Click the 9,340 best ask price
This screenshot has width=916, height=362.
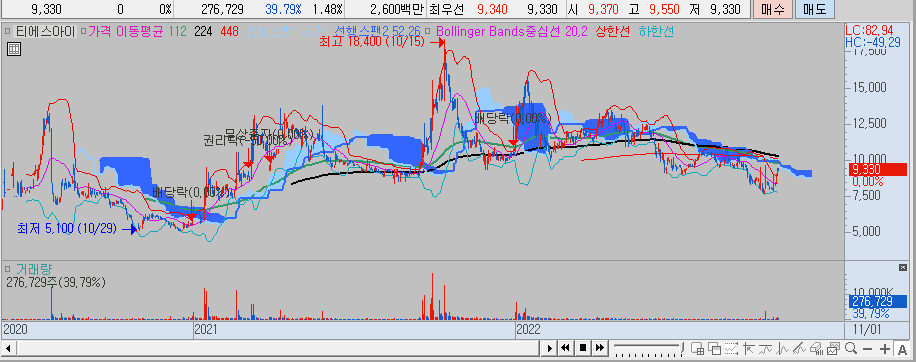492,9
